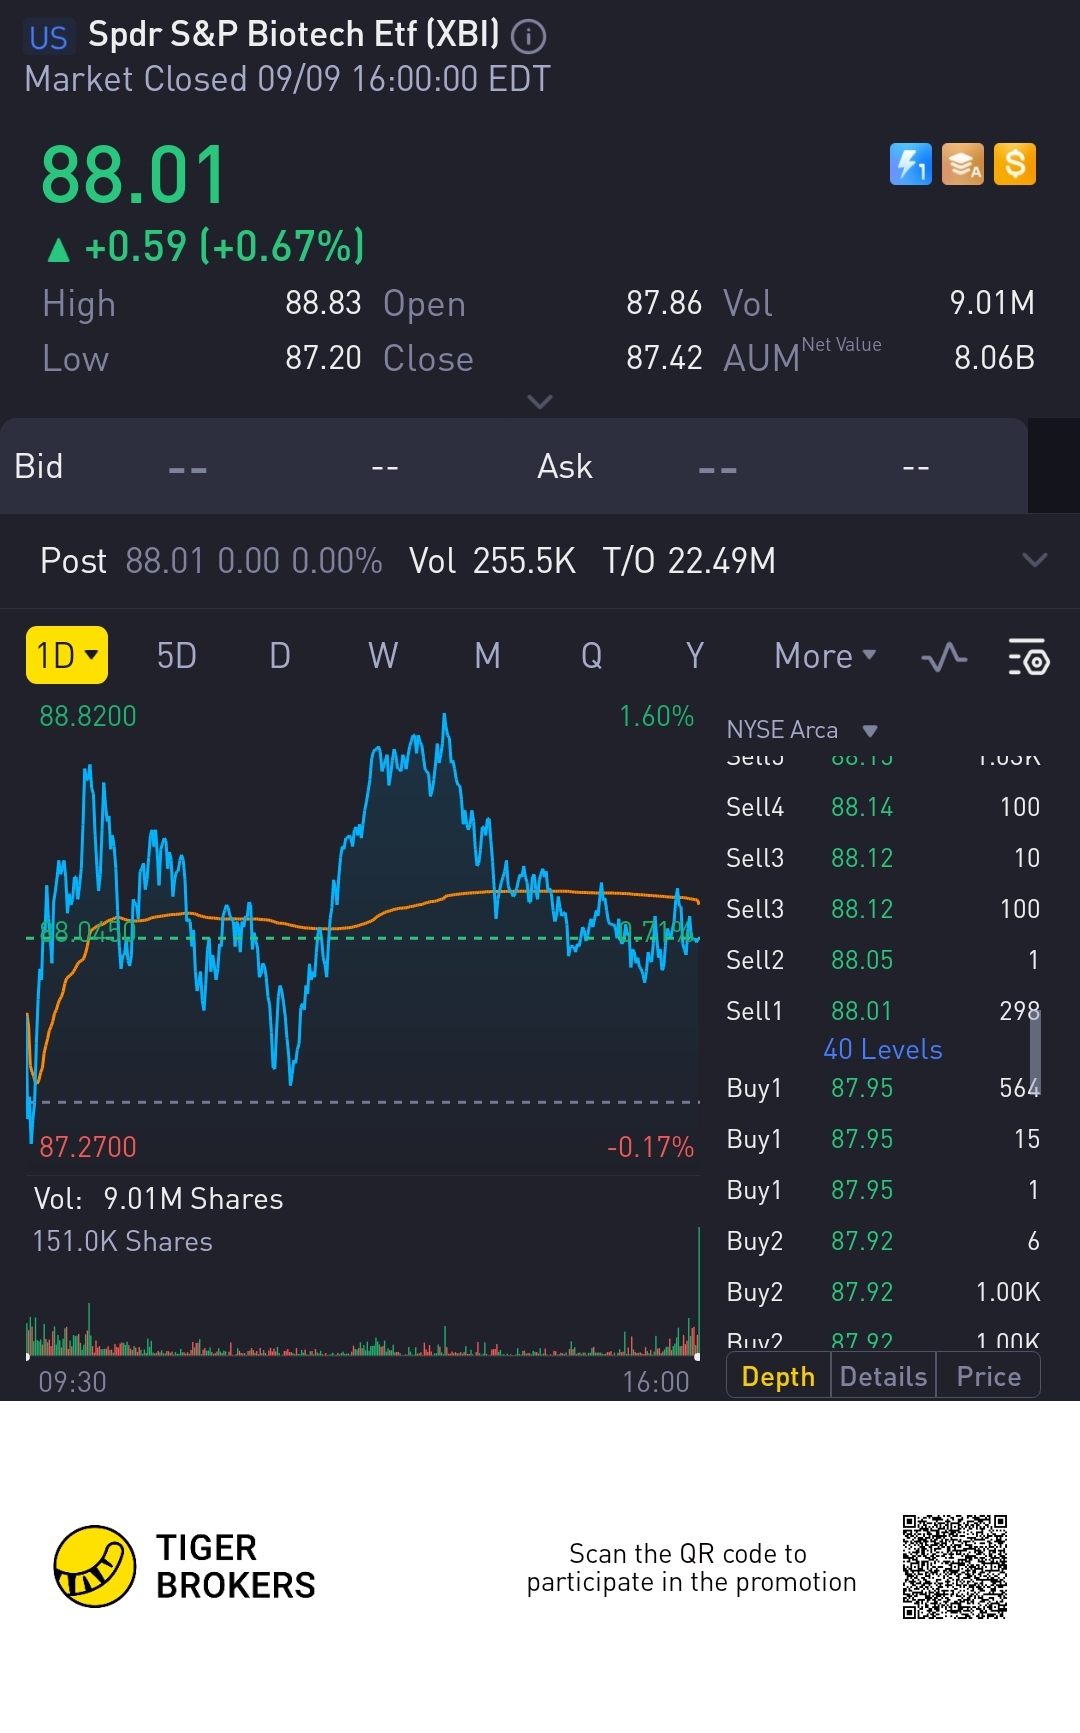1080x1733 pixels.
Task: Tap the last price 88.01 headline
Action: 133,176
